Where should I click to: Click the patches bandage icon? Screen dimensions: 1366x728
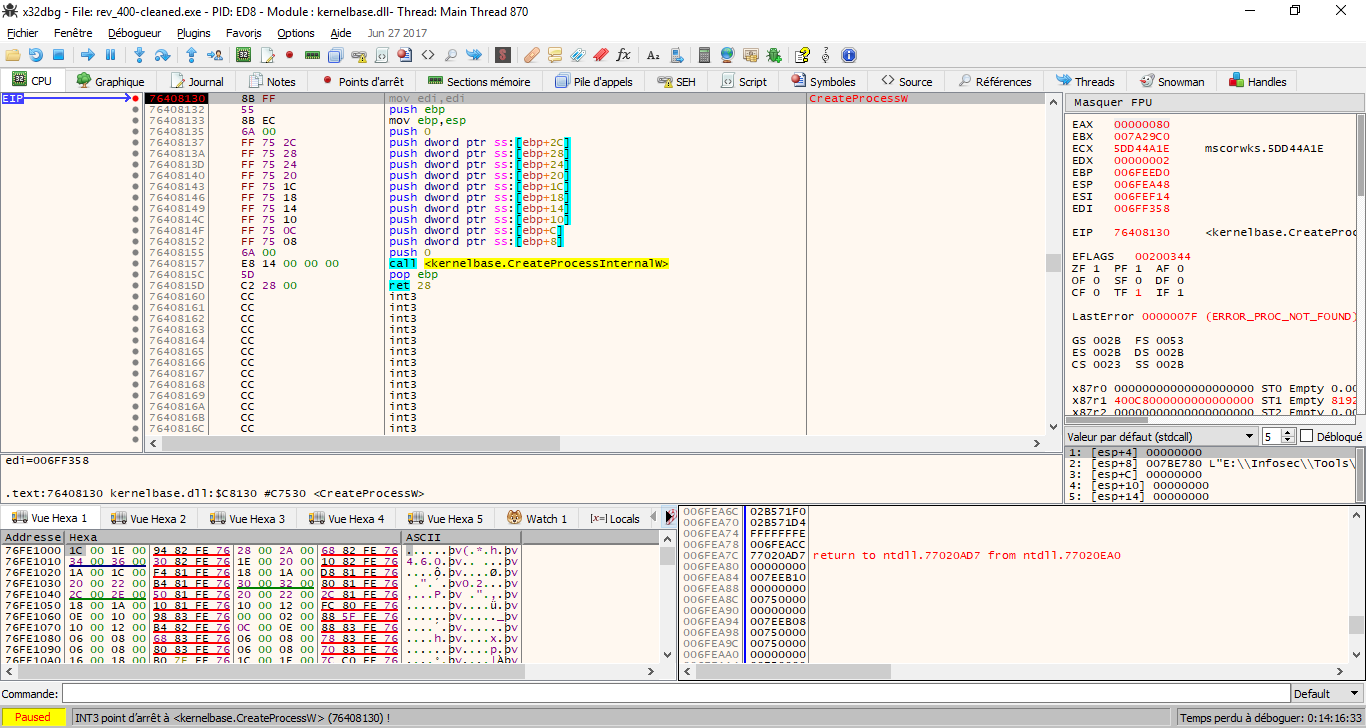[531, 55]
